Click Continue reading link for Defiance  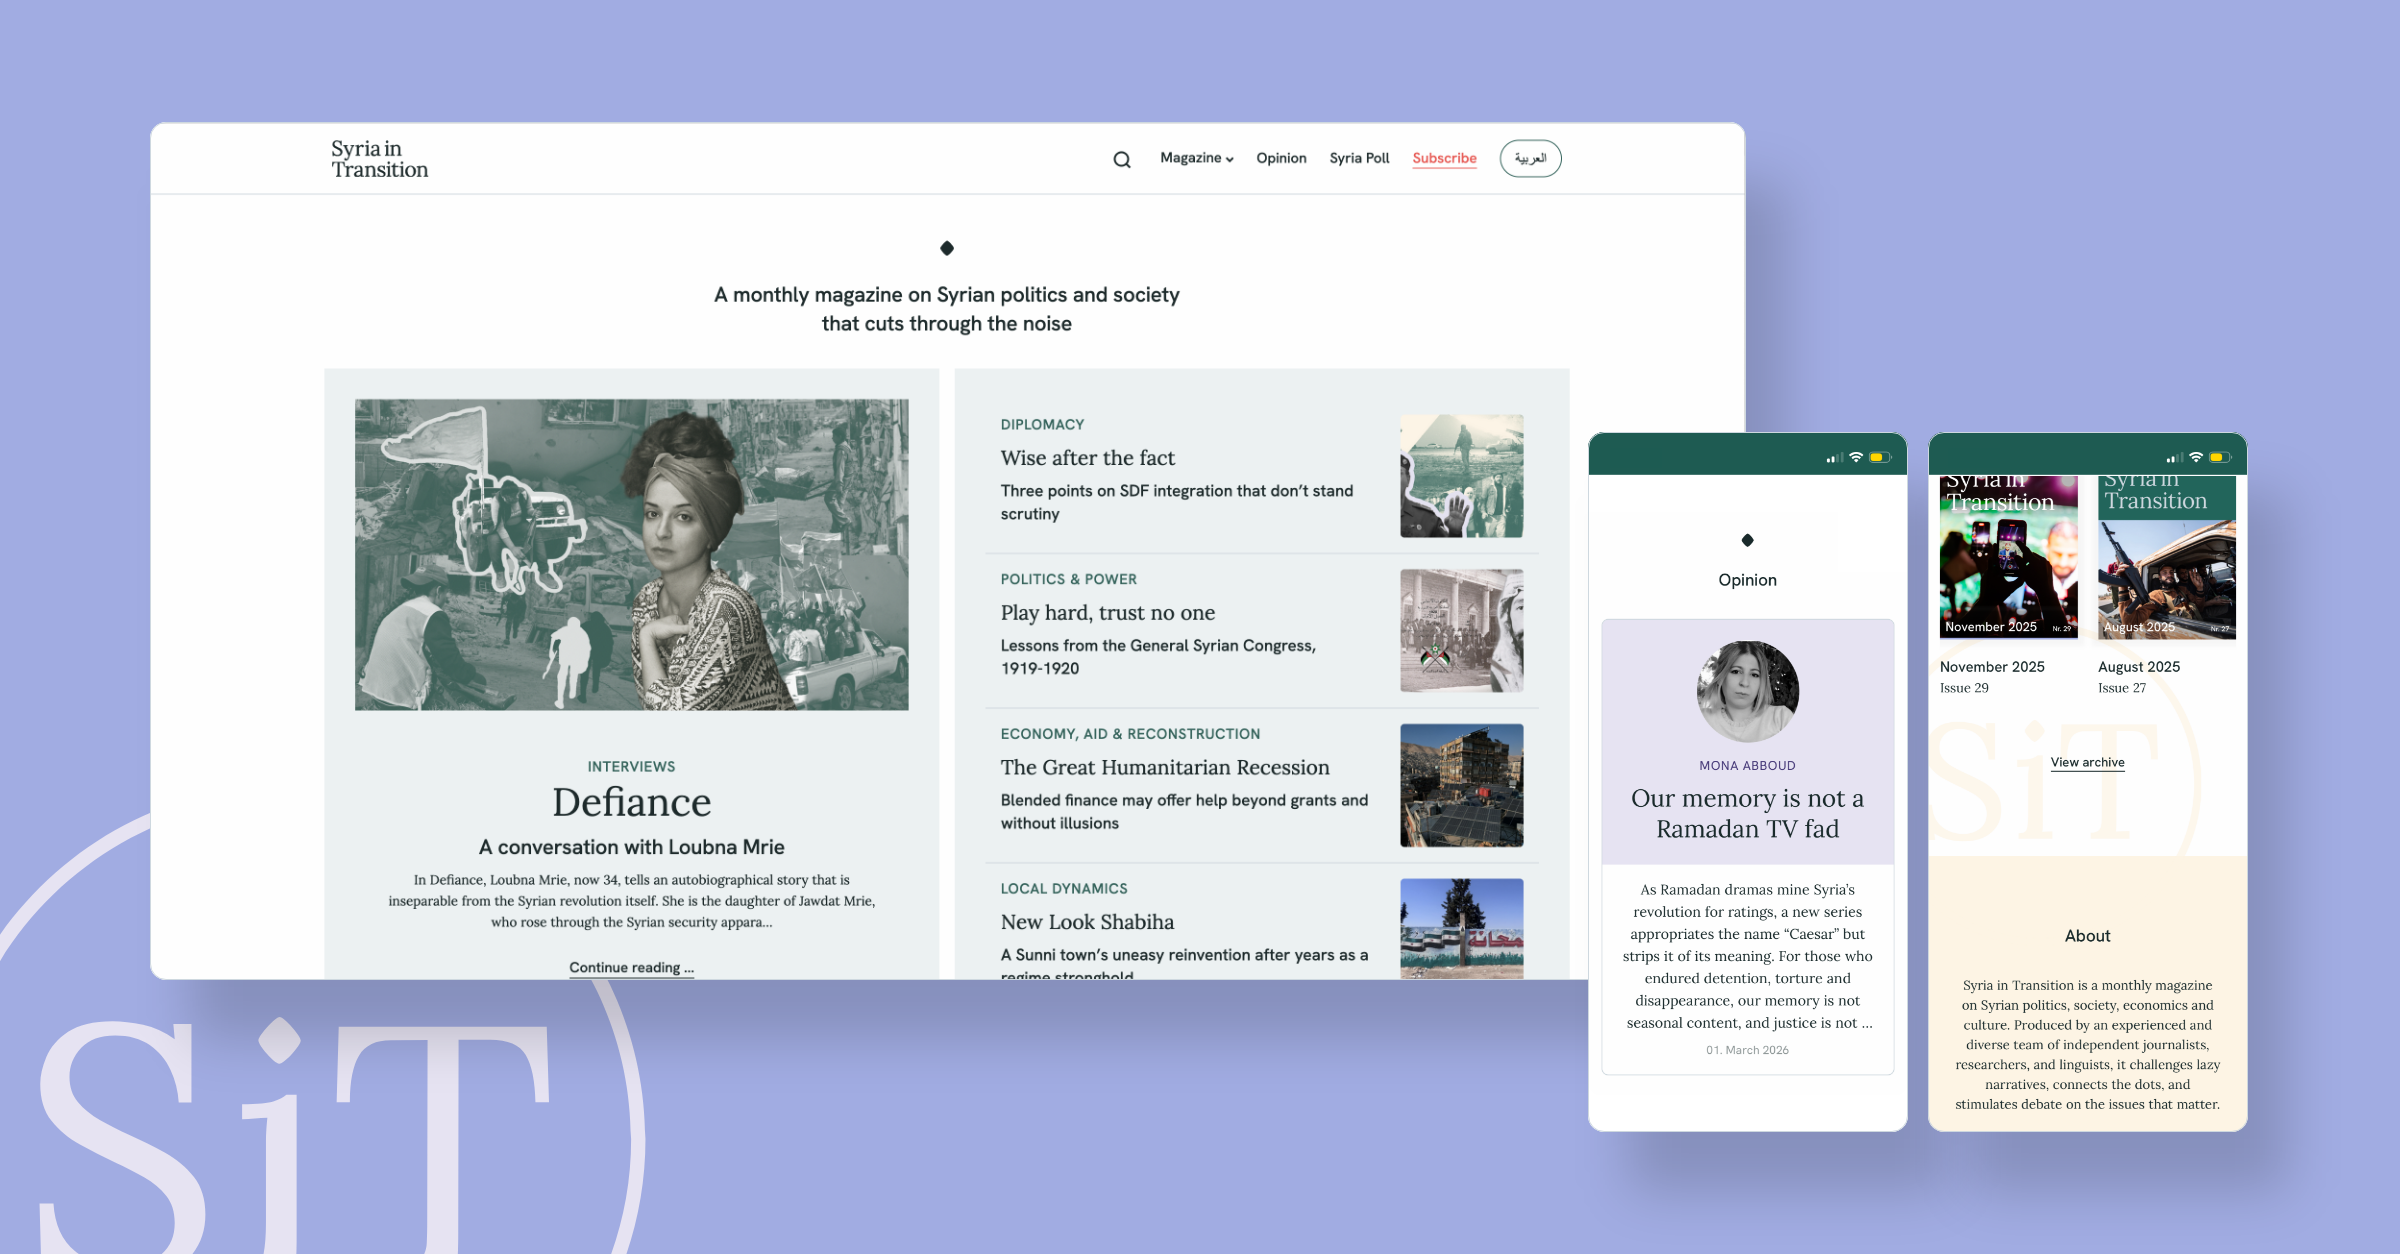[x=631, y=967]
